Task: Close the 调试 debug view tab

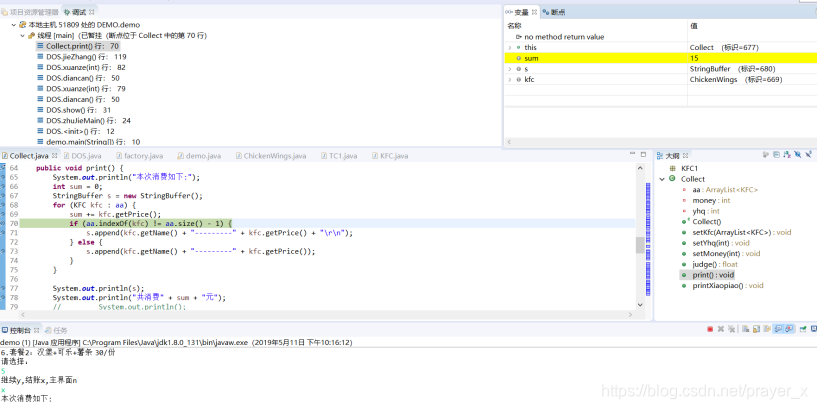Action: [x=92, y=11]
